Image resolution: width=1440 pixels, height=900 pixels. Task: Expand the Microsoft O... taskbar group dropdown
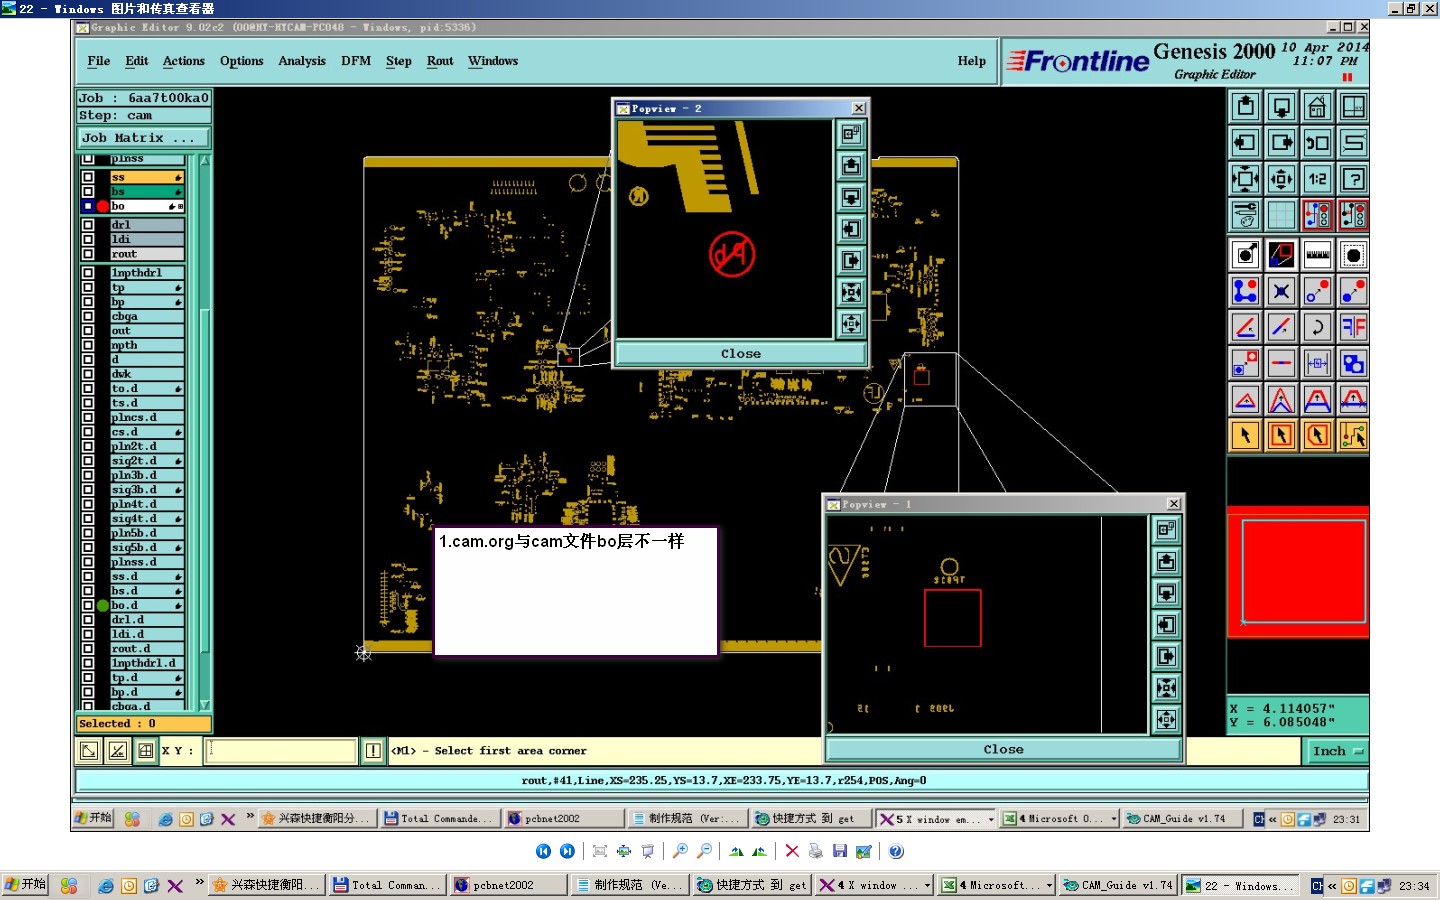pos(1113,819)
